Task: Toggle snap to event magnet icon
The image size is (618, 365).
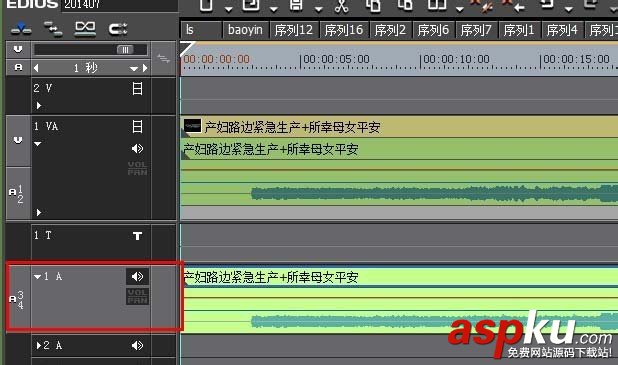Action: (118, 29)
